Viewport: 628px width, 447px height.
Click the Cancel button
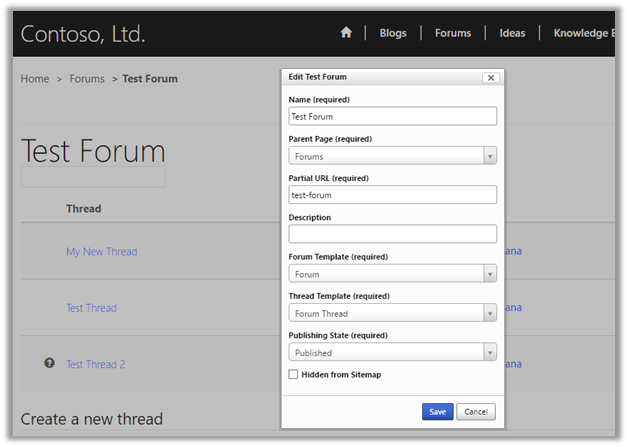coord(475,412)
